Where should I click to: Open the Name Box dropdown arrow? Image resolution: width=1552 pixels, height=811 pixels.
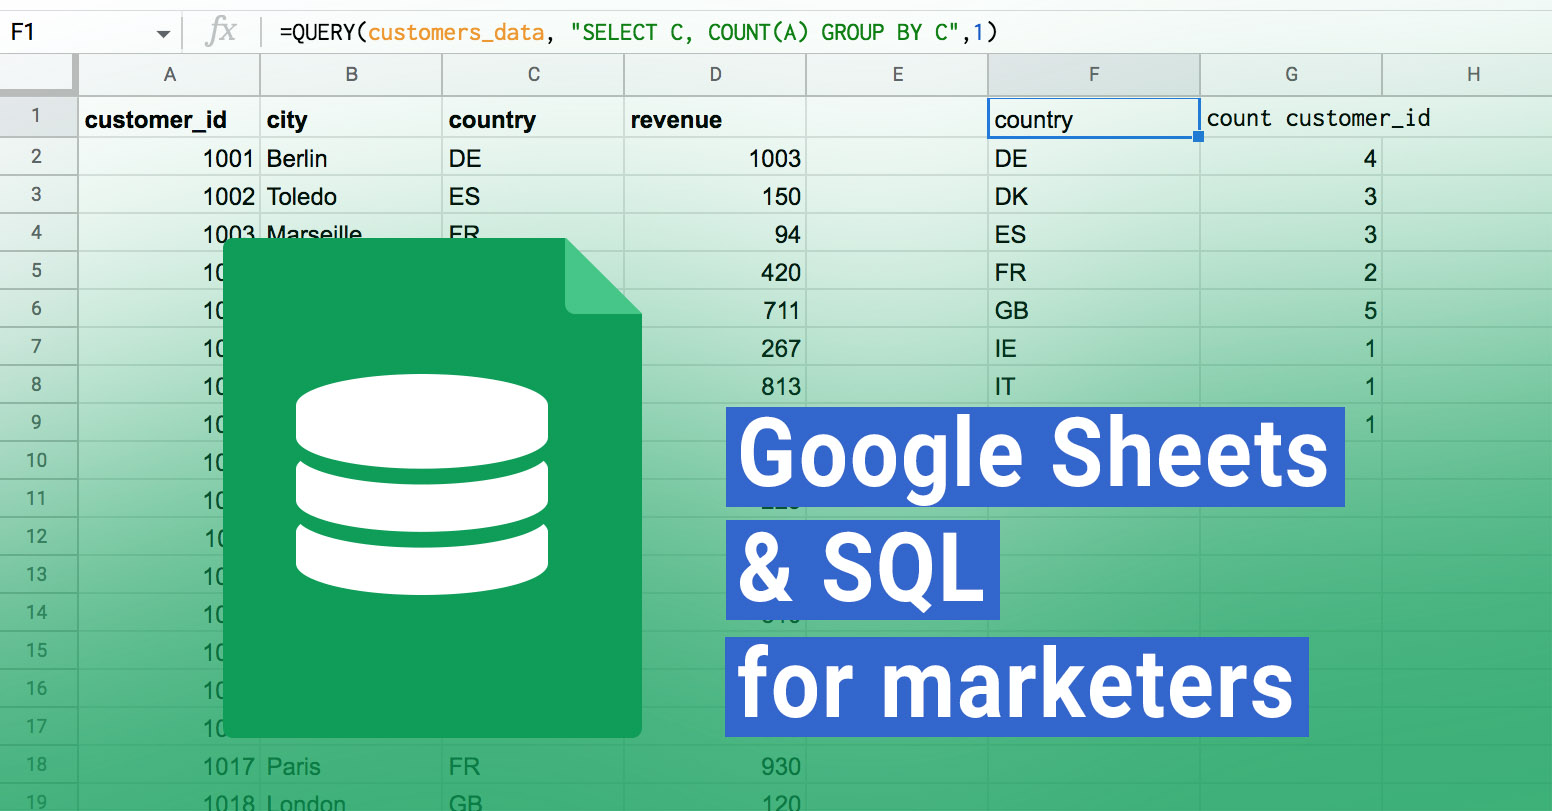(x=162, y=31)
